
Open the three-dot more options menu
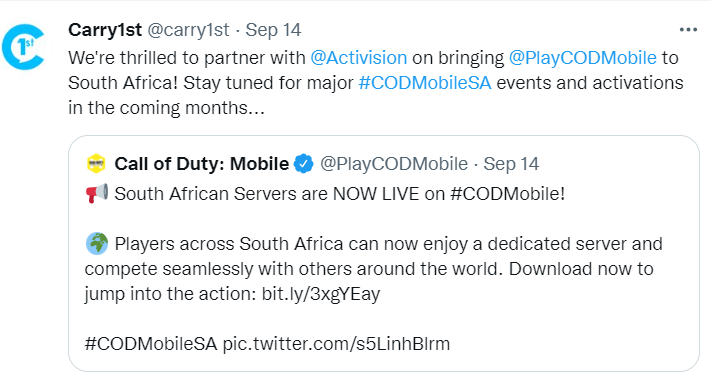pos(688,30)
